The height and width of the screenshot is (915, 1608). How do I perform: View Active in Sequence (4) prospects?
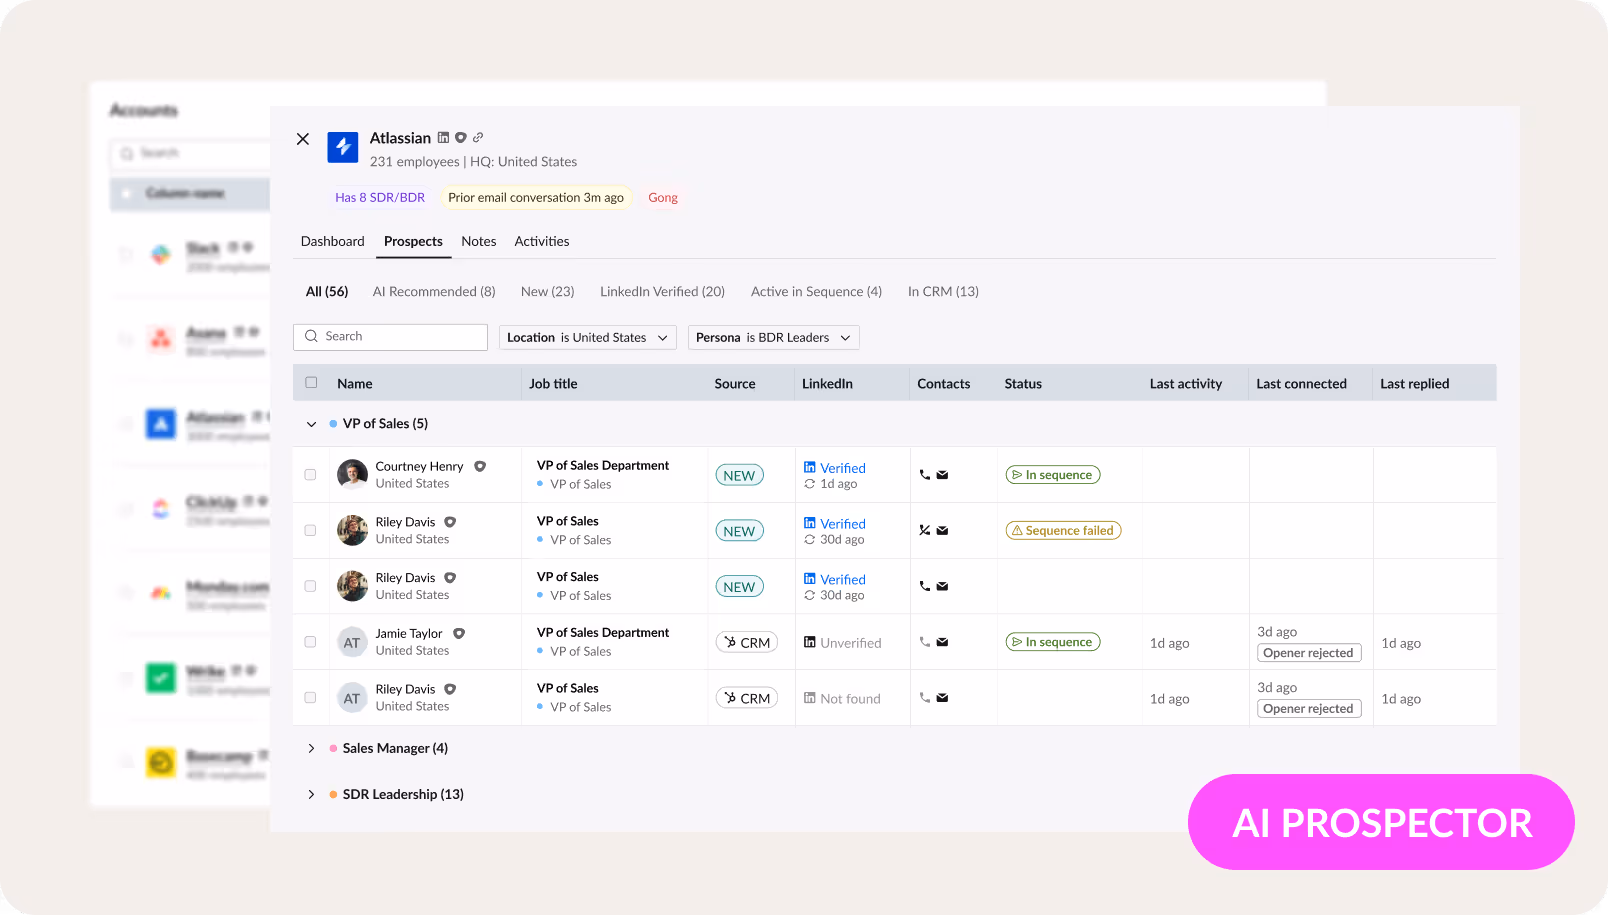817,292
